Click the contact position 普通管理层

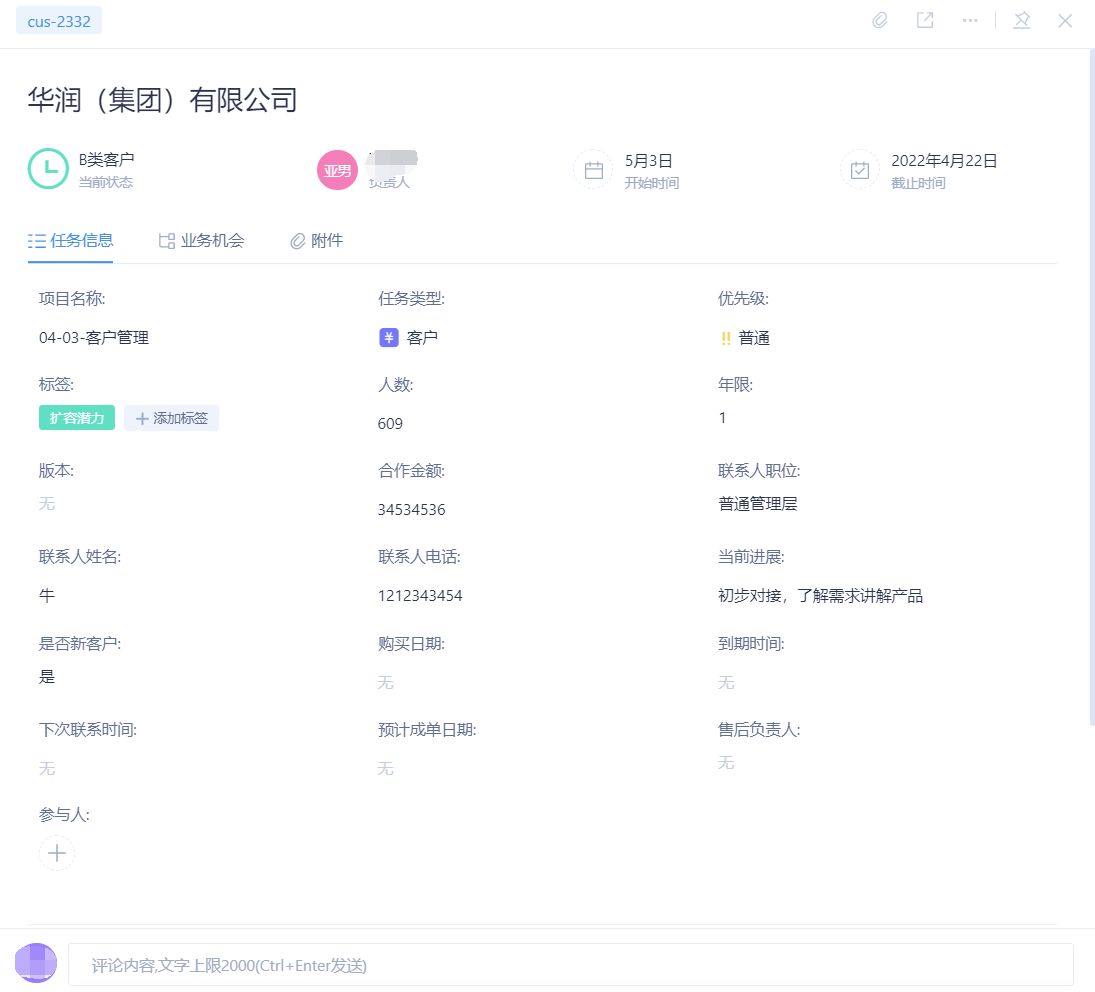pos(758,504)
